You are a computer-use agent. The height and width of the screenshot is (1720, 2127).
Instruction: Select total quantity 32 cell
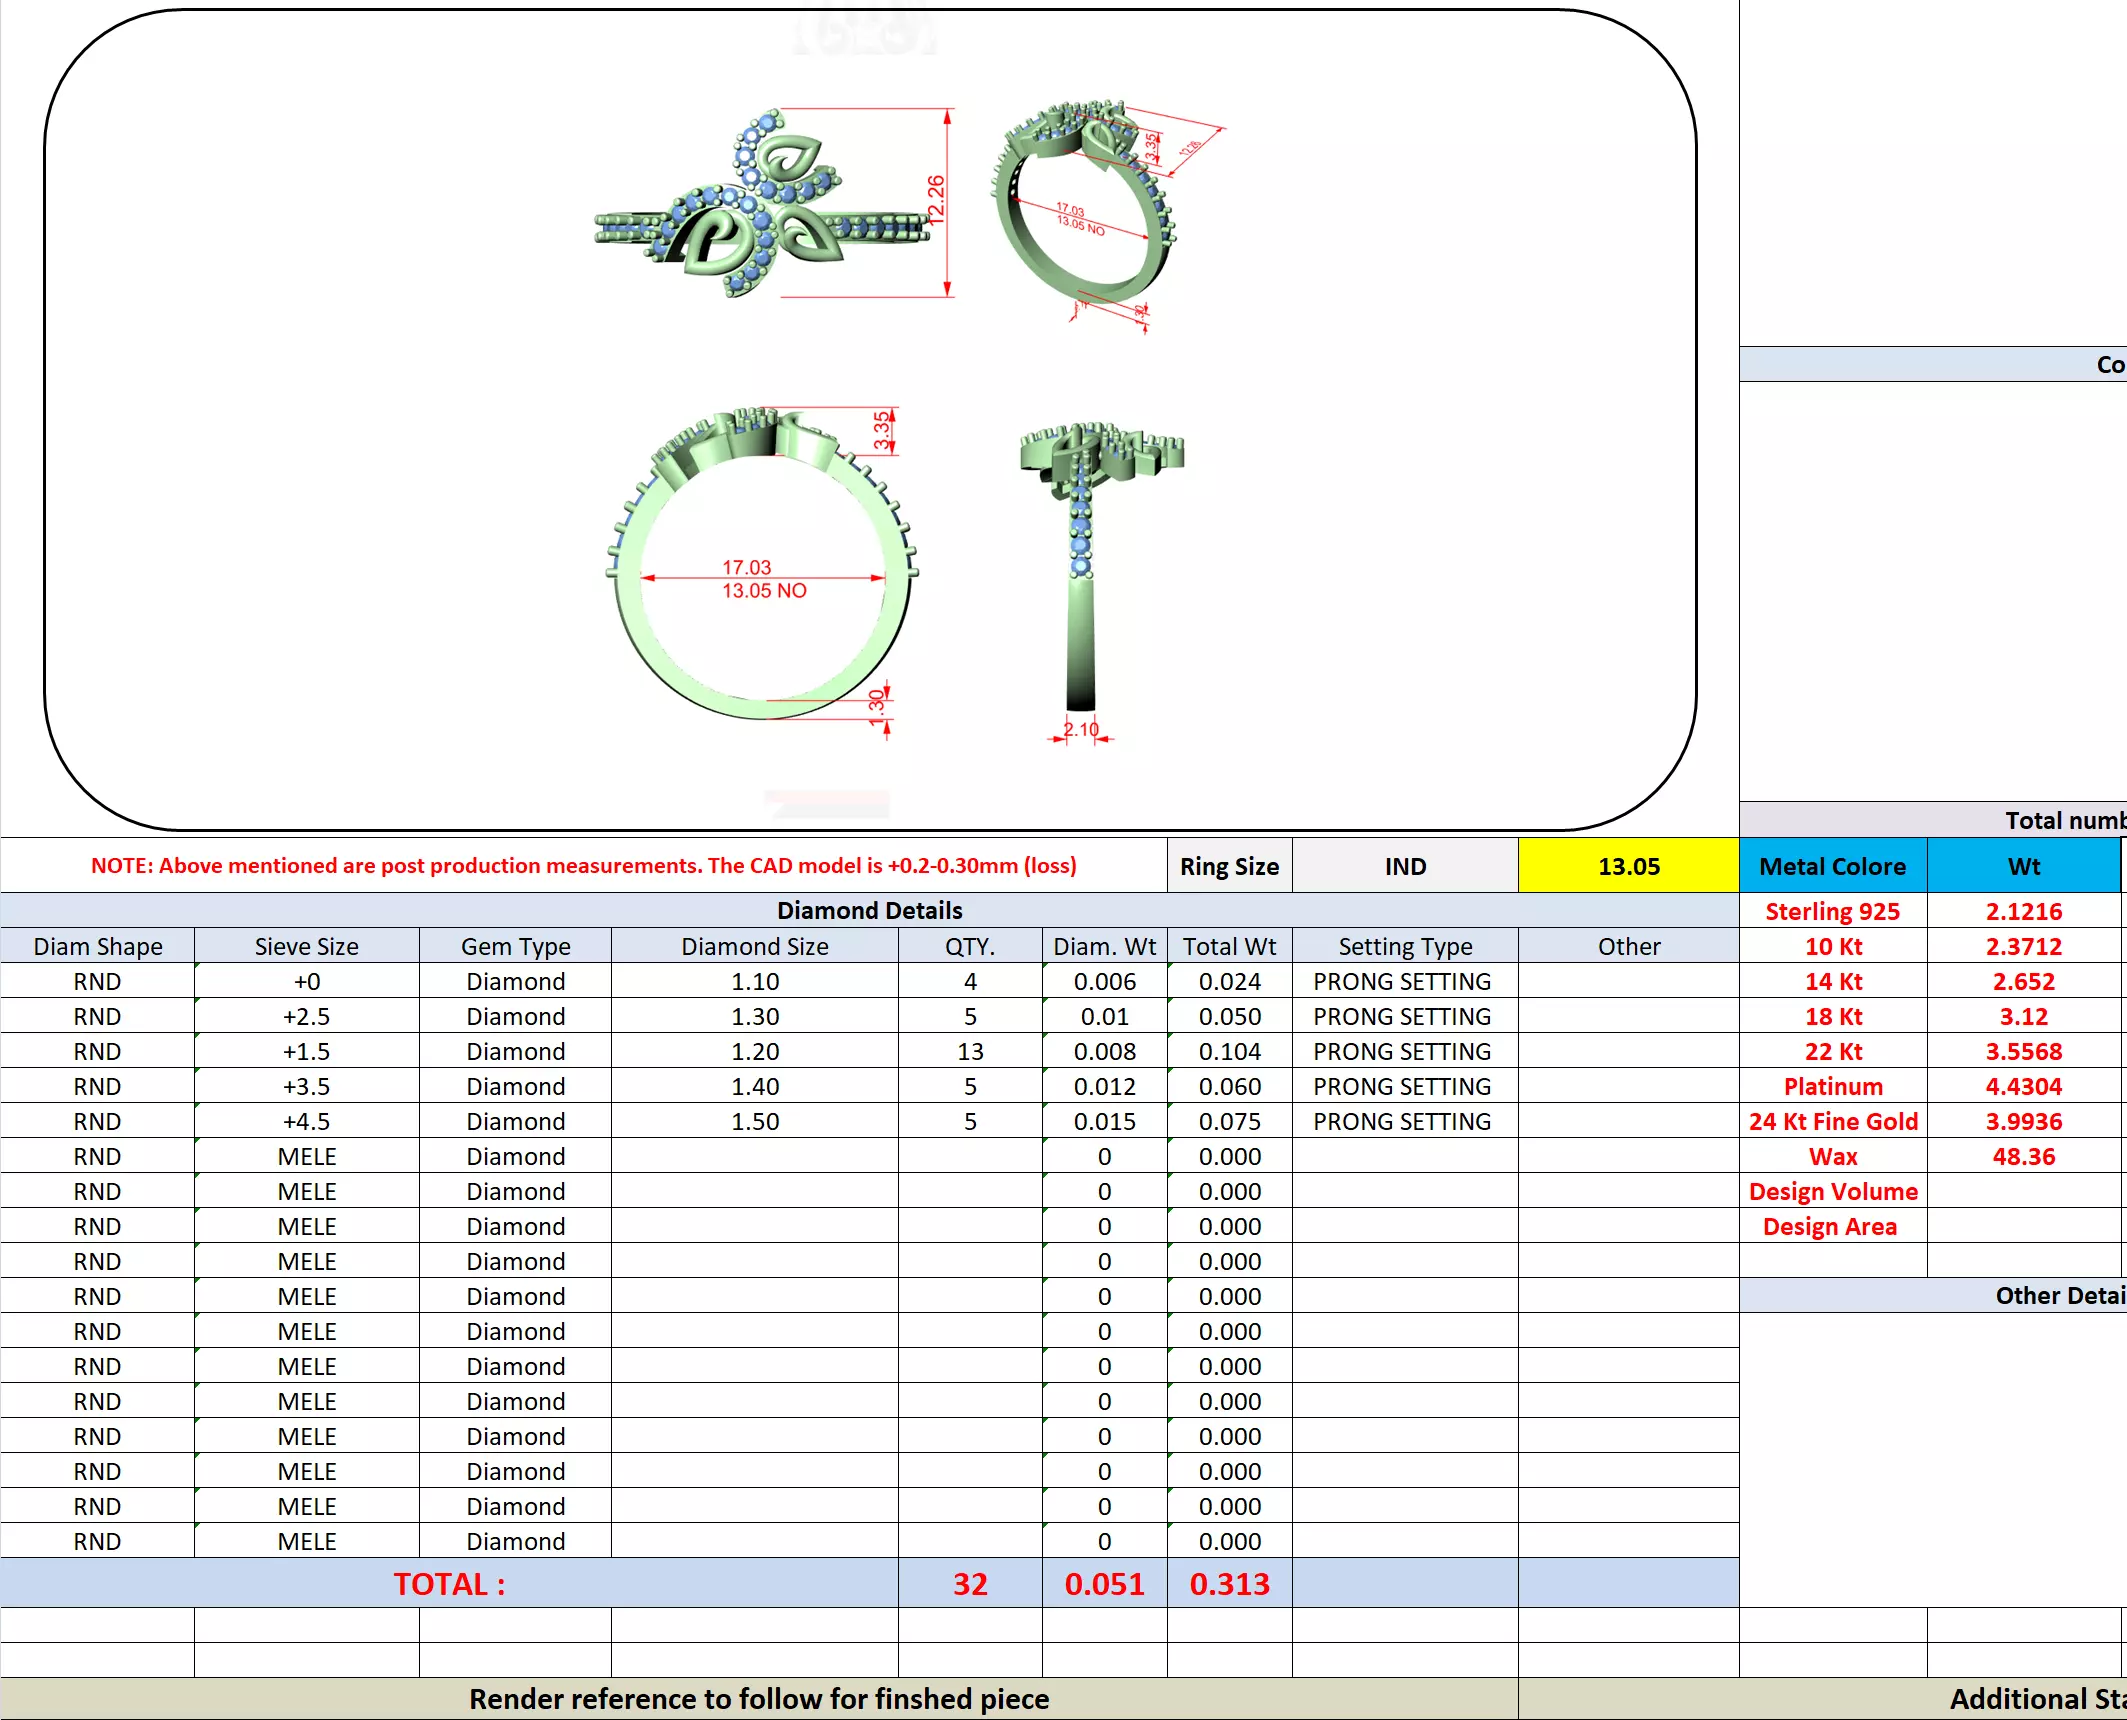(970, 1584)
